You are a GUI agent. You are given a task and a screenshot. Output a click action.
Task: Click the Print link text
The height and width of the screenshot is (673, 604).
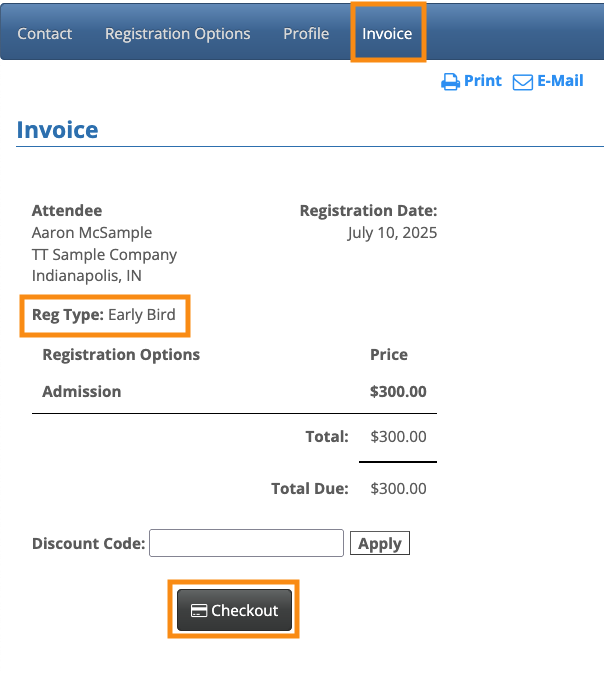tap(483, 81)
